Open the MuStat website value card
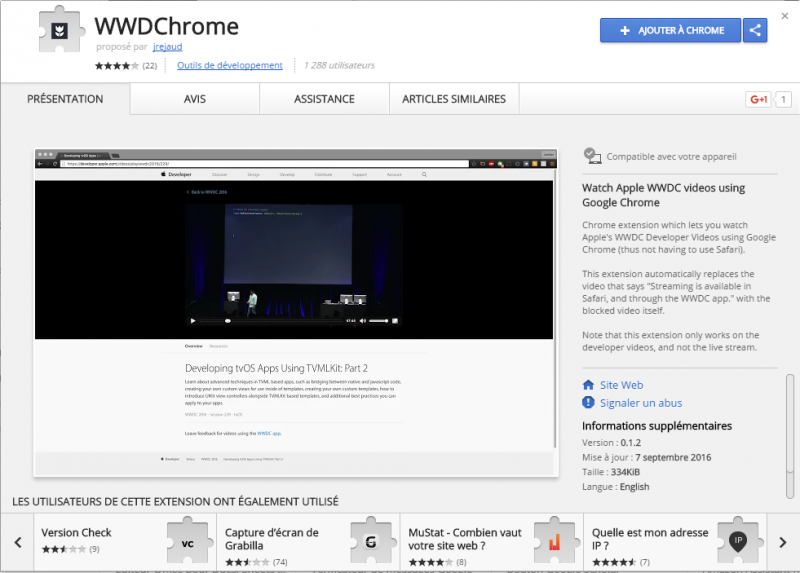800x573 pixels. pos(492,542)
